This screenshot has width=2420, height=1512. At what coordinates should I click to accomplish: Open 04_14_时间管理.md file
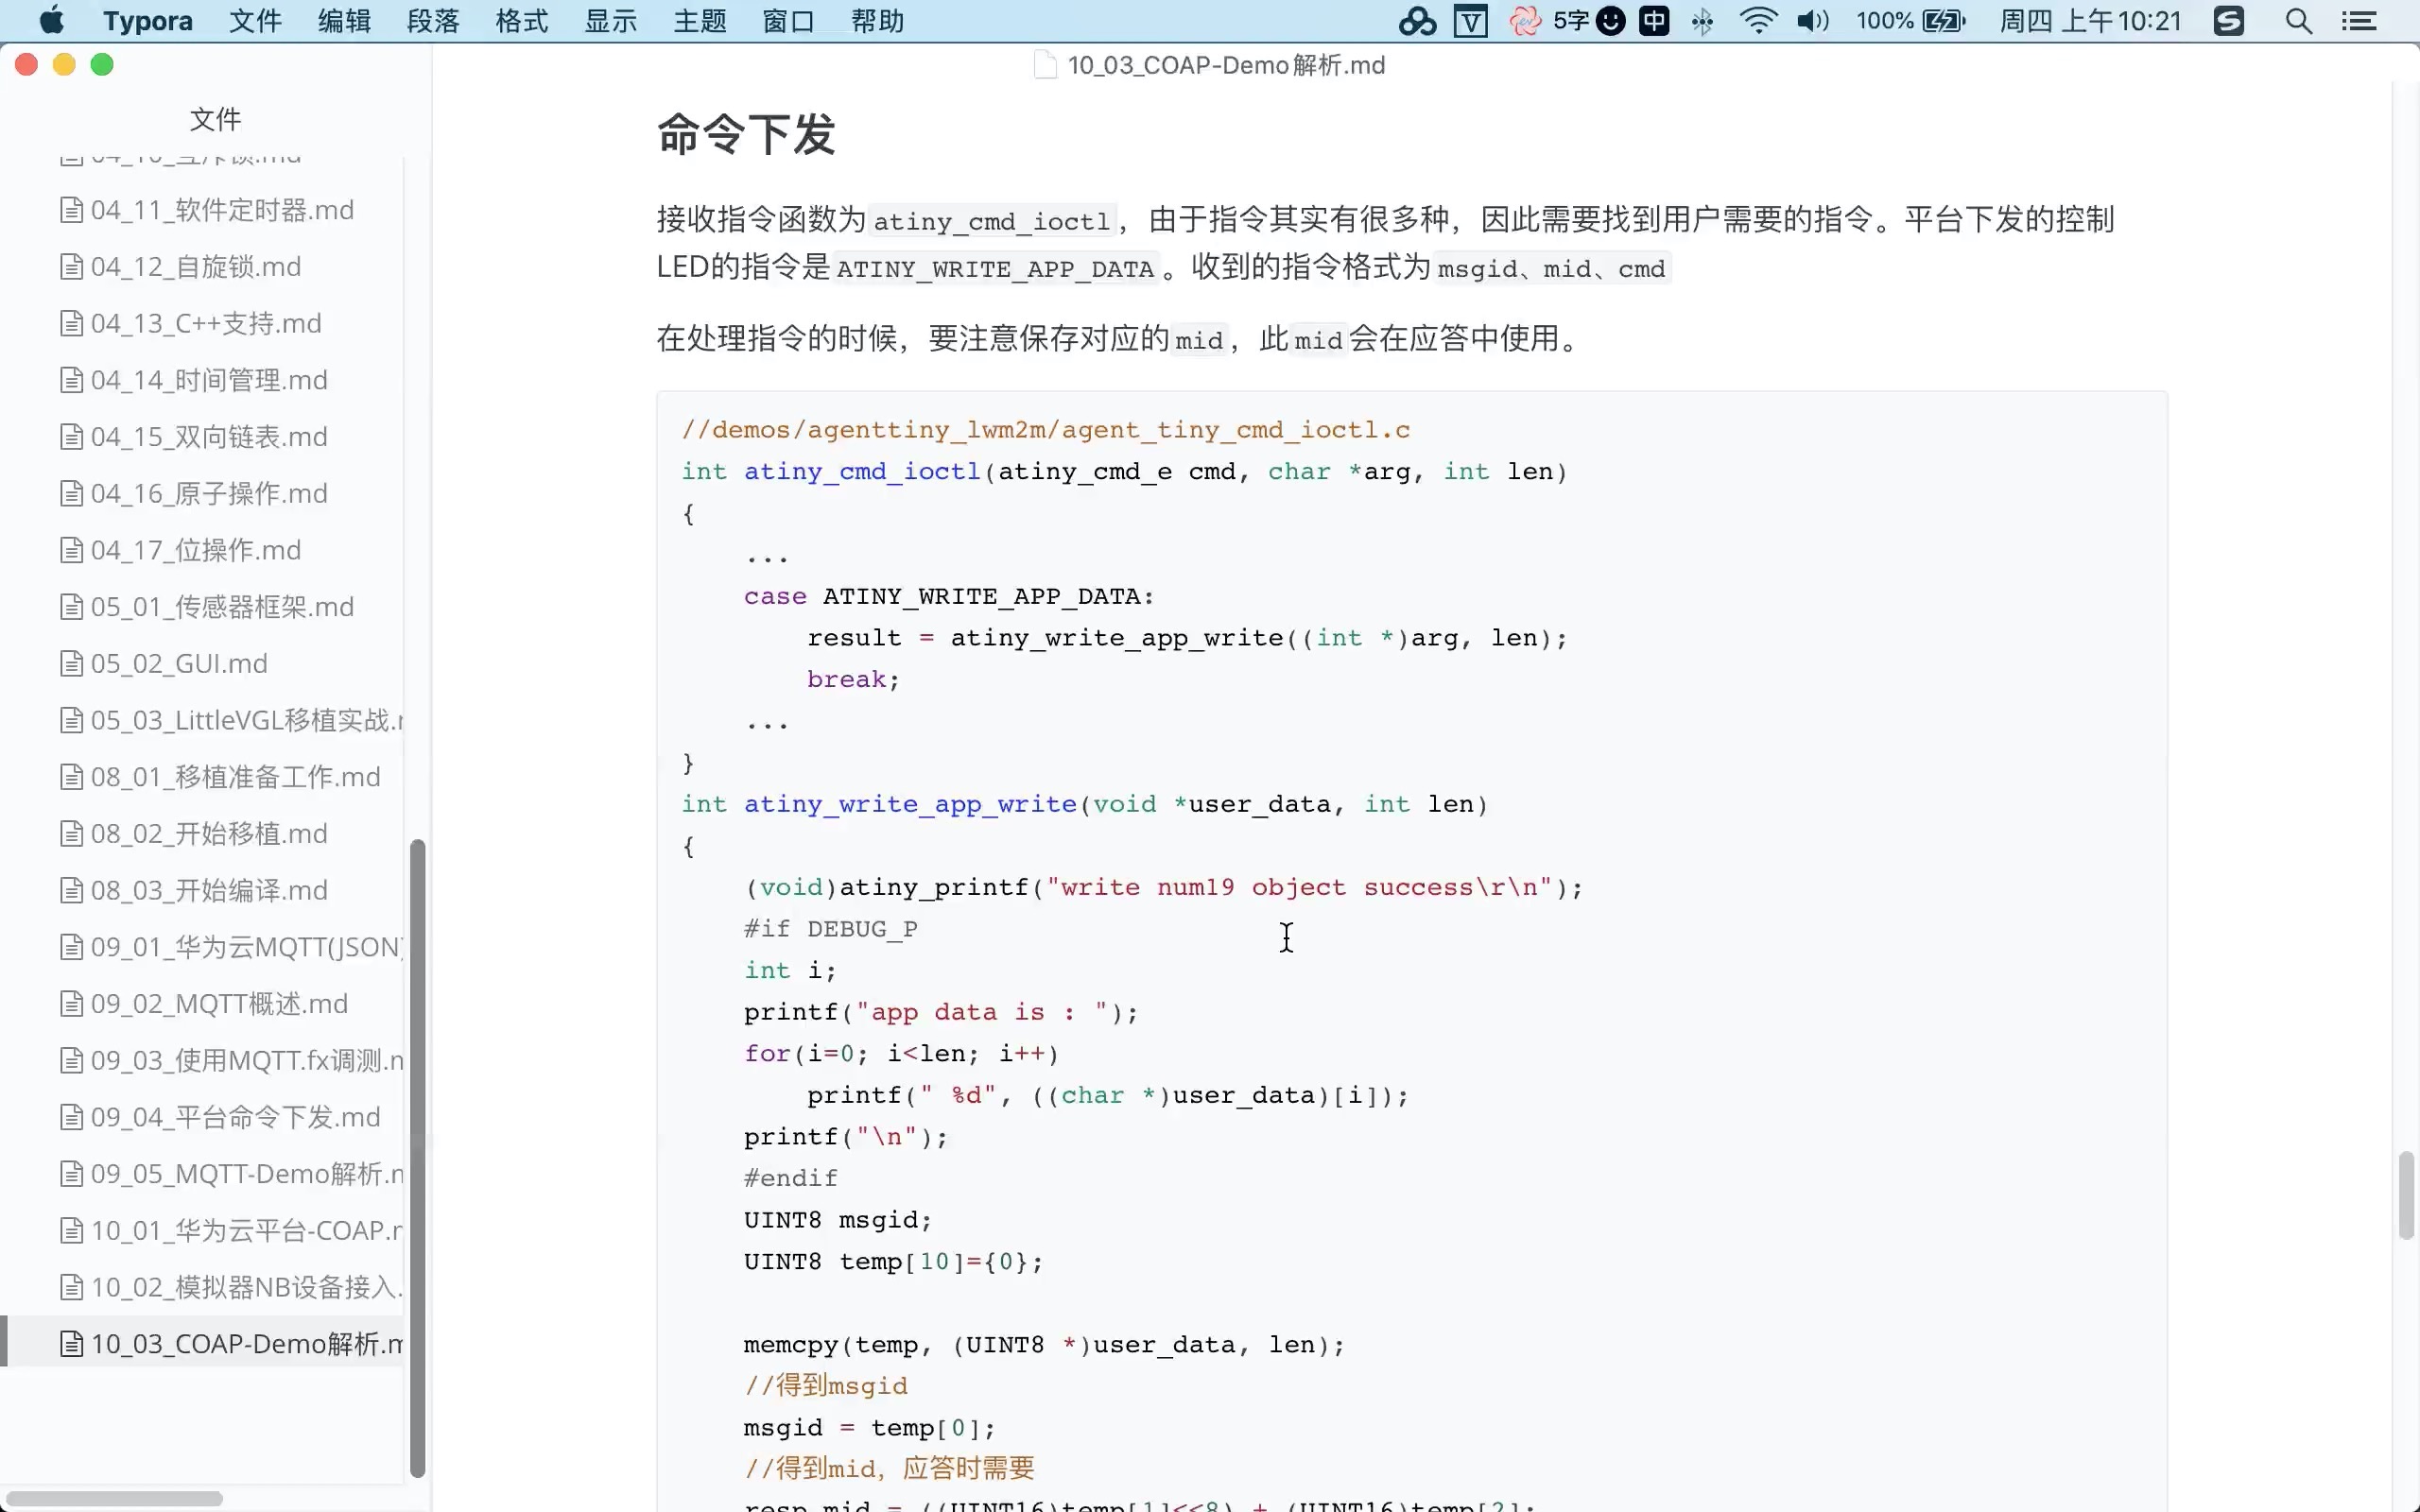209,380
